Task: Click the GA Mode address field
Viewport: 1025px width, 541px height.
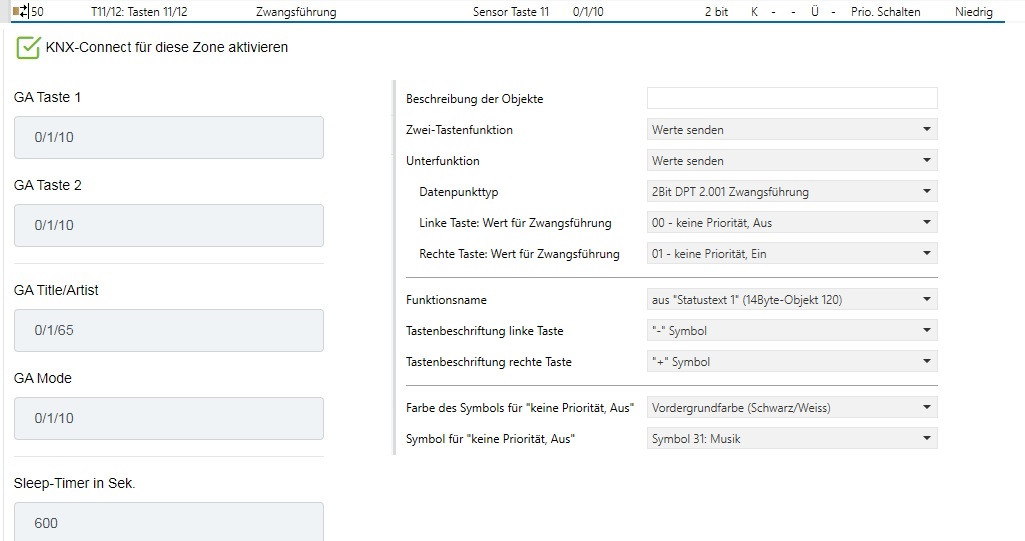Action: click(x=168, y=418)
